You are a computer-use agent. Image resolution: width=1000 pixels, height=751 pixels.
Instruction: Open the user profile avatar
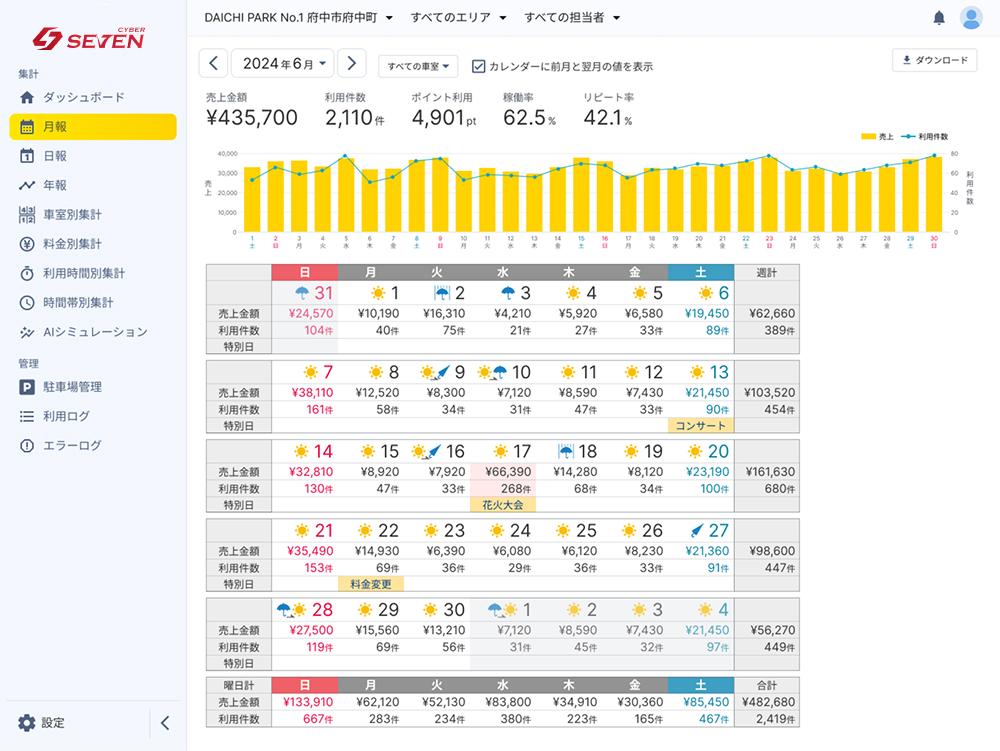[970, 18]
